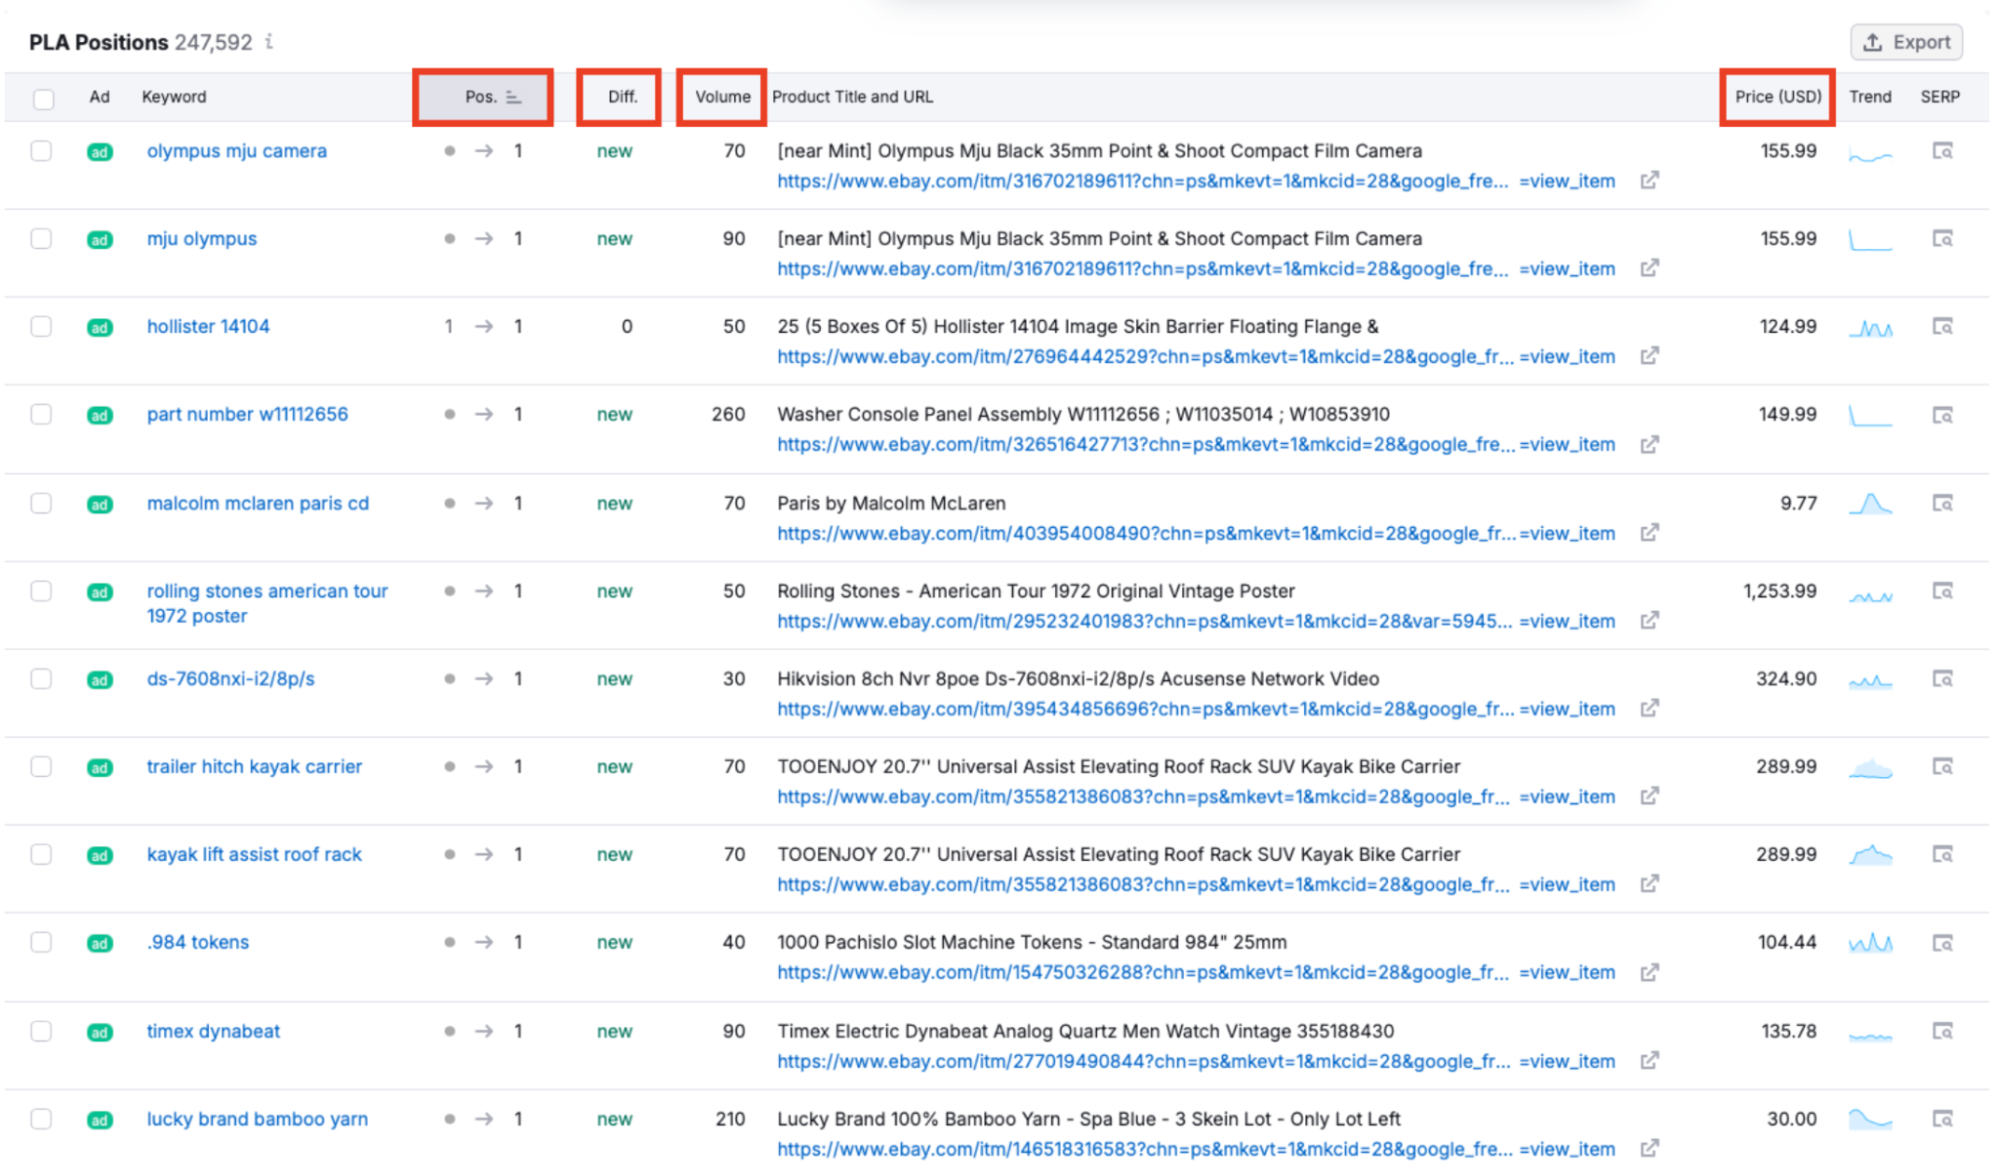Check the row checkbox for trailer hitch kayak carrier
The image size is (1999, 1168).
coord(42,767)
